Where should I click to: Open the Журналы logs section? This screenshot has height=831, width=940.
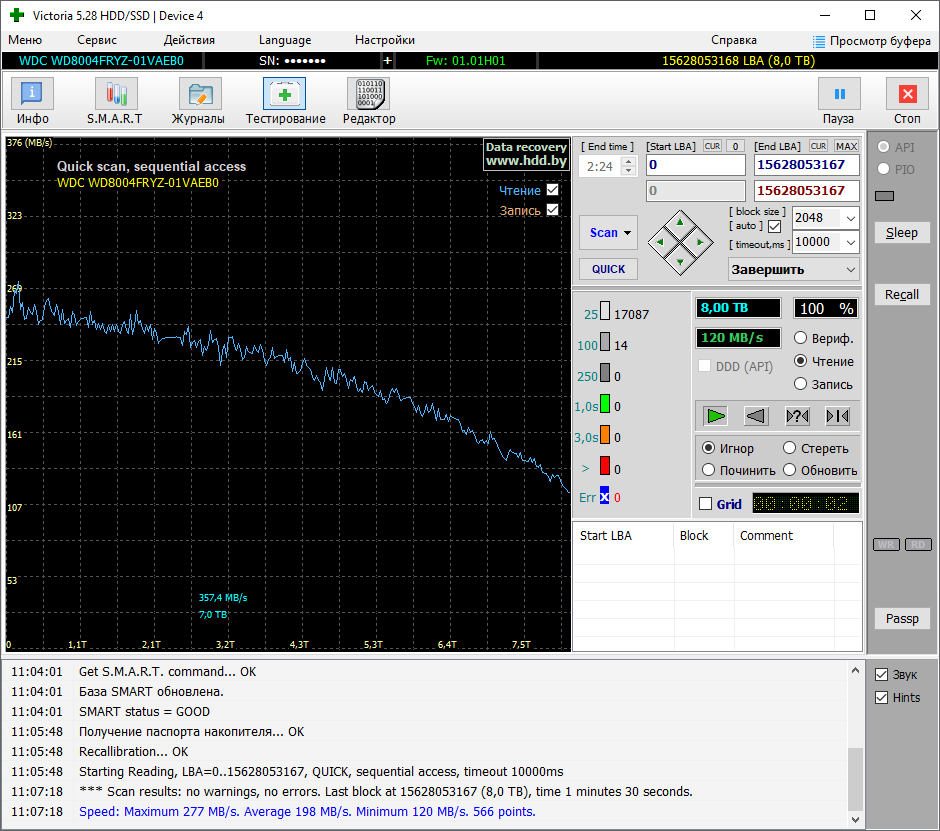click(x=199, y=95)
